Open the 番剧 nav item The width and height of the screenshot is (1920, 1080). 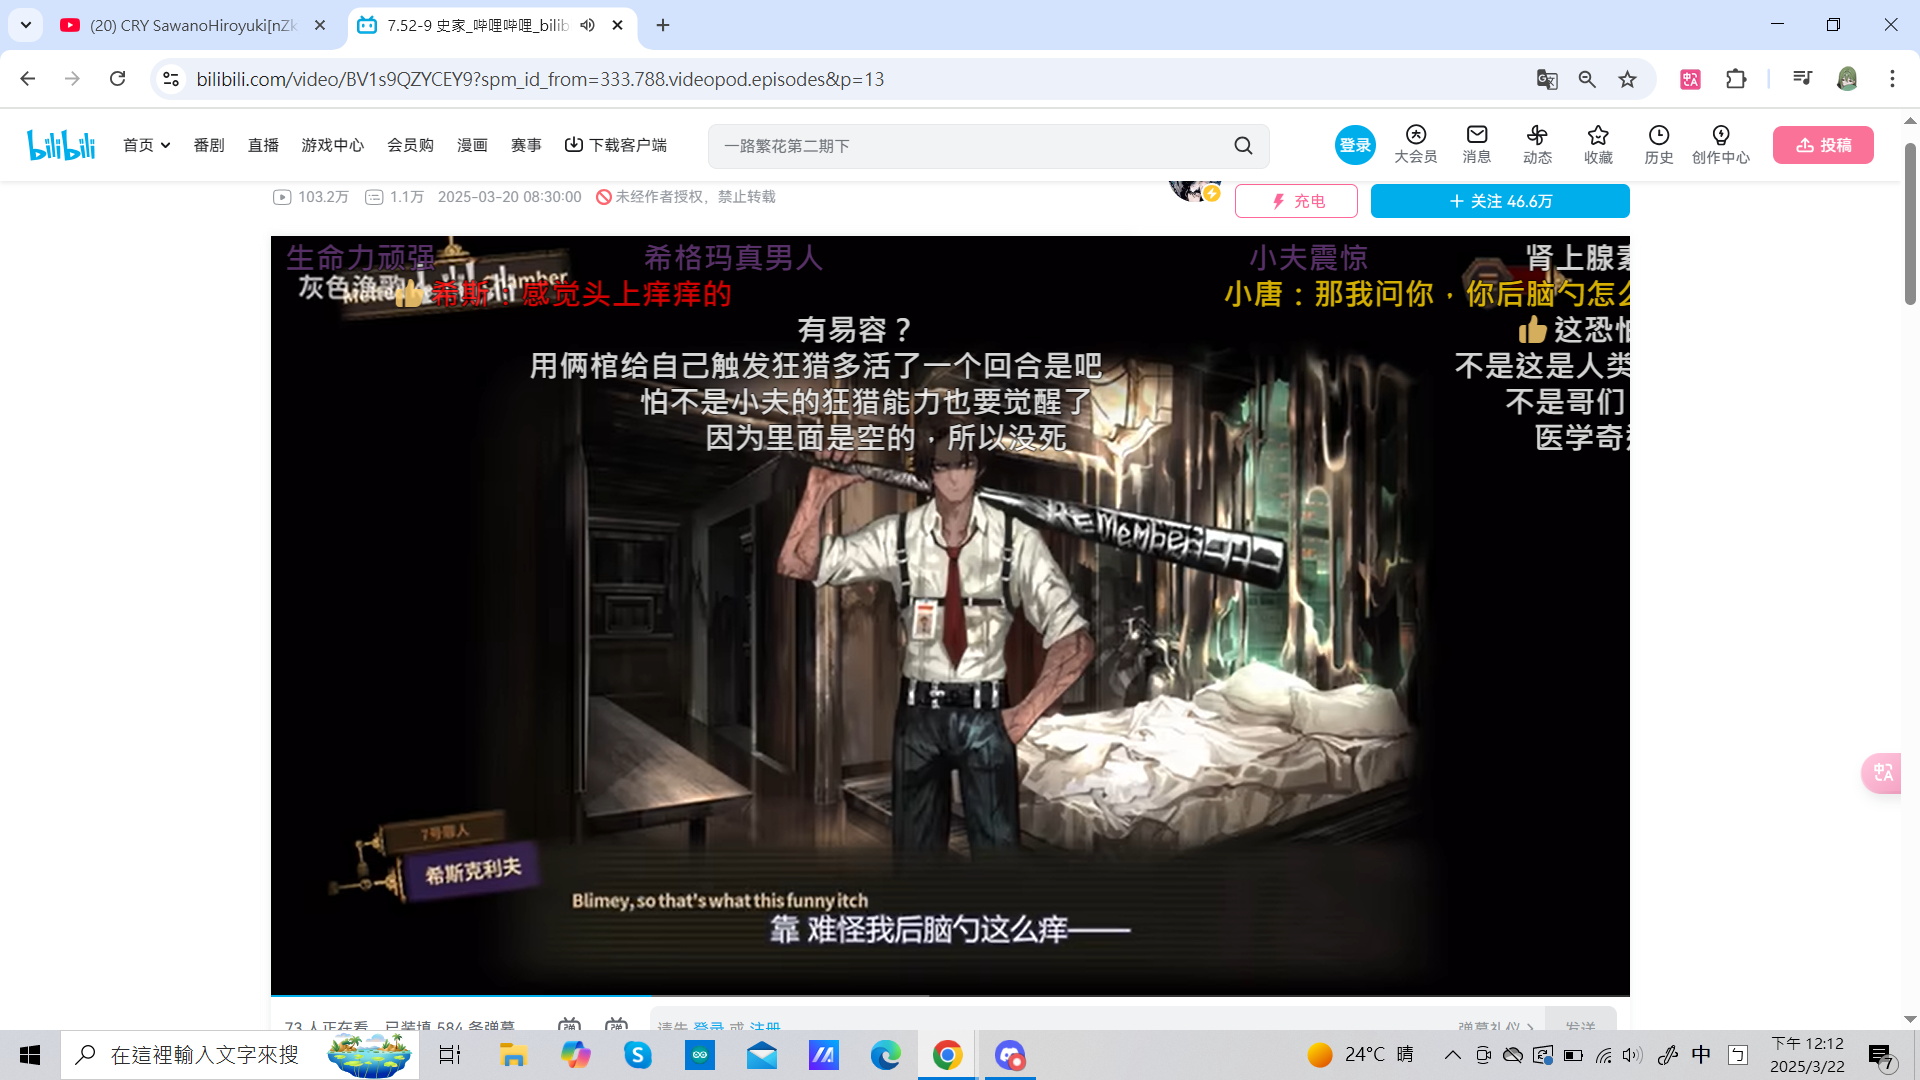point(209,145)
